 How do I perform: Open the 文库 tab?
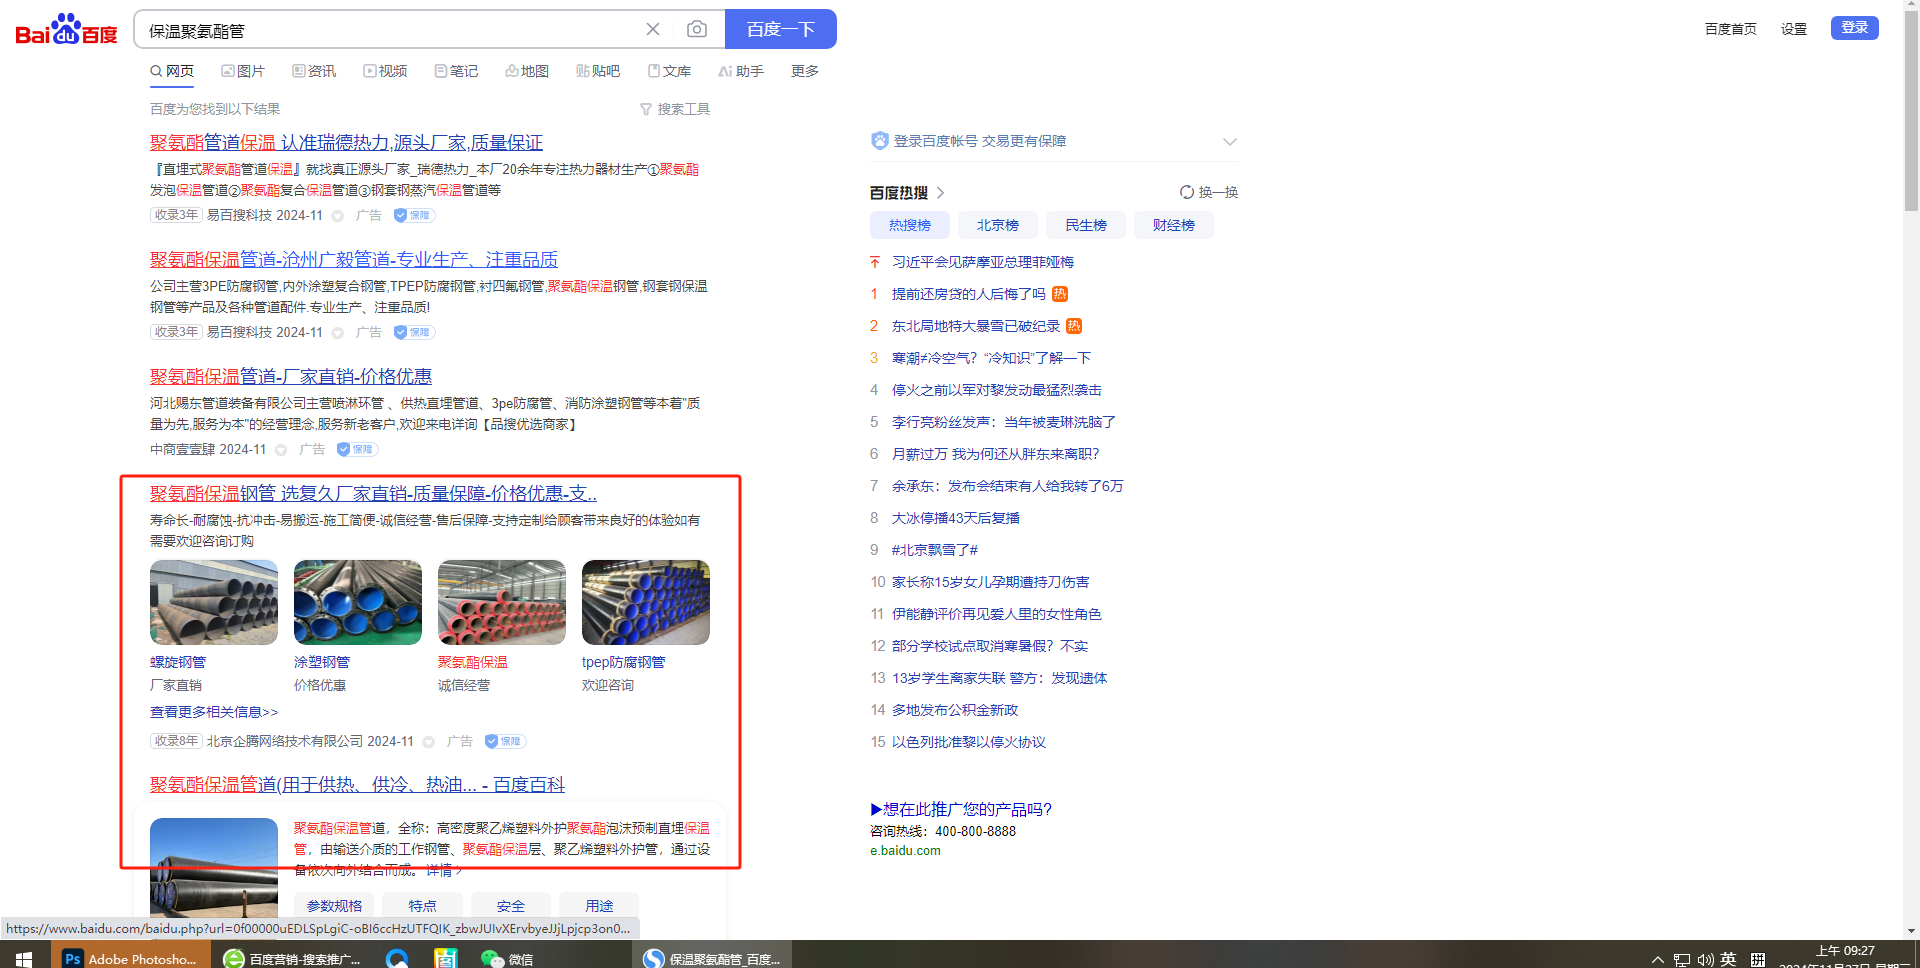click(669, 71)
